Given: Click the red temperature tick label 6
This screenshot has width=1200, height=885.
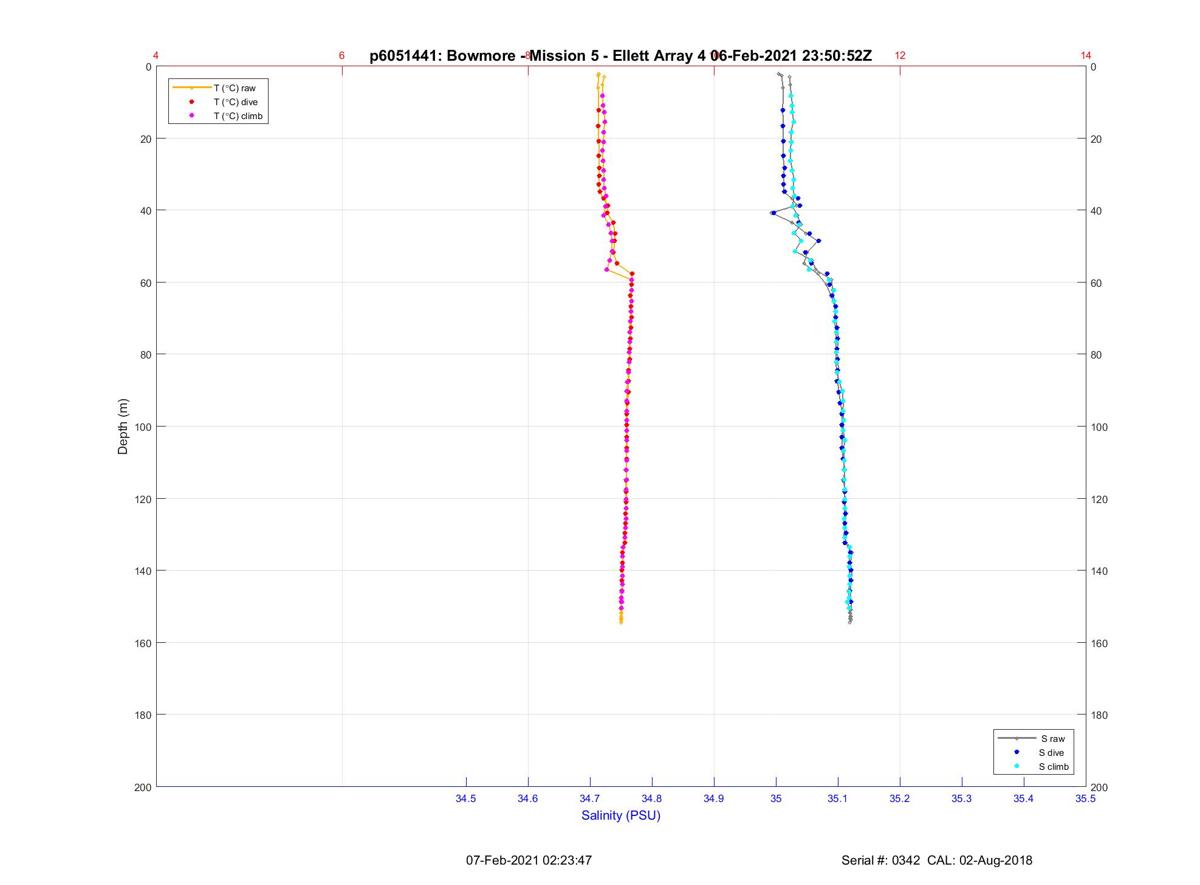Looking at the screenshot, I should (342, 56).
